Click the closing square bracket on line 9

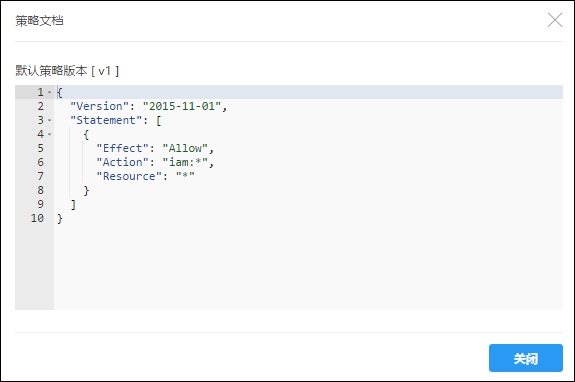coord(73,204)
